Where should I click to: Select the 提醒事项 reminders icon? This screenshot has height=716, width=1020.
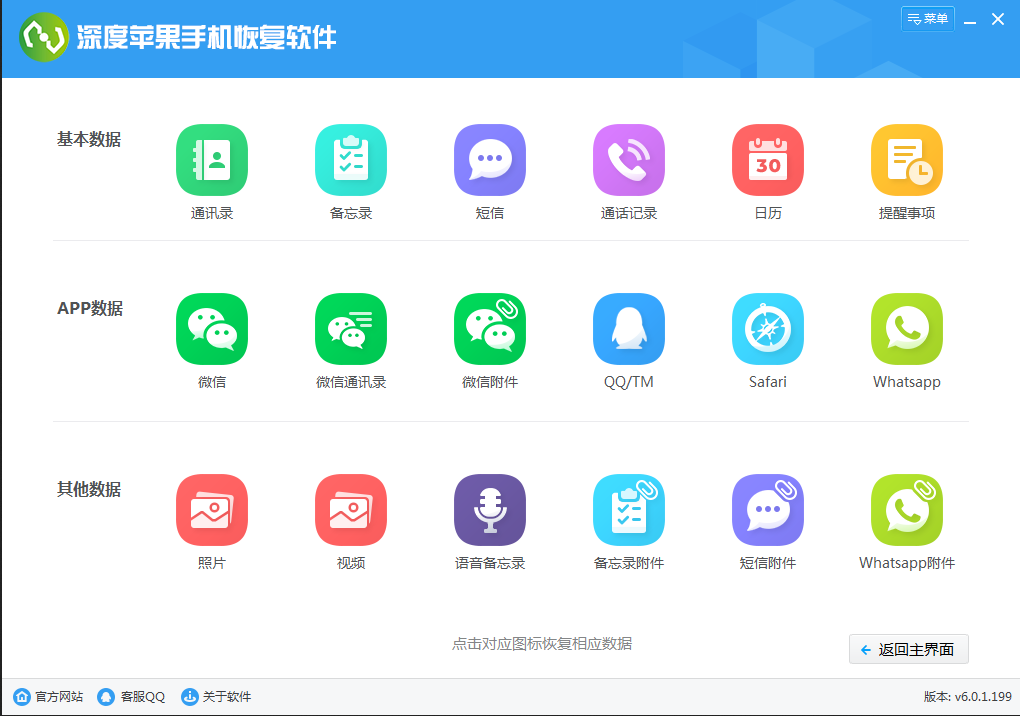(x=907, y=160)
